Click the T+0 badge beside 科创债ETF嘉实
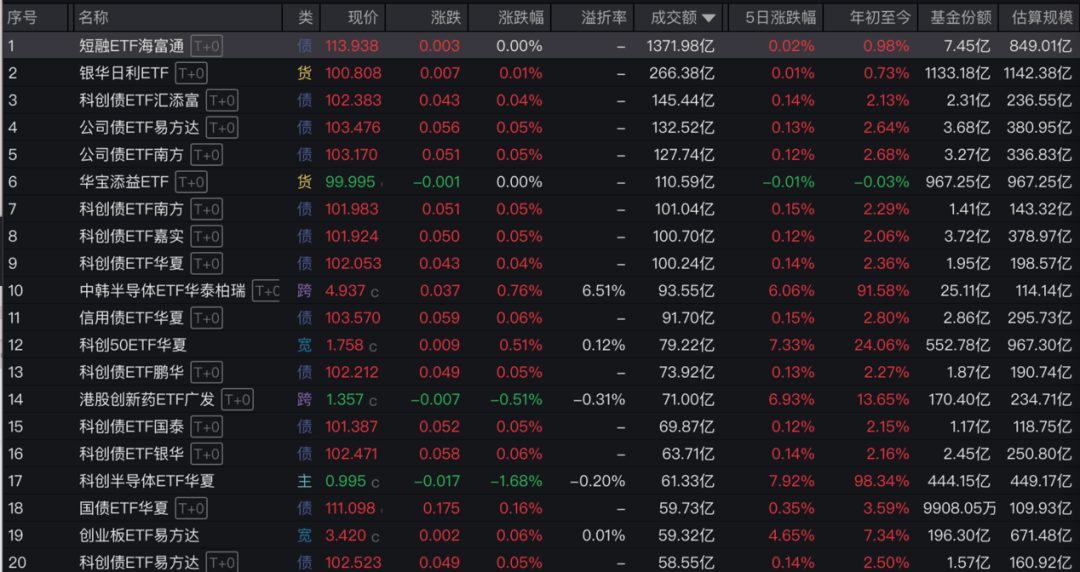The width and height of the screenshot is (1080, 572). 207,236
